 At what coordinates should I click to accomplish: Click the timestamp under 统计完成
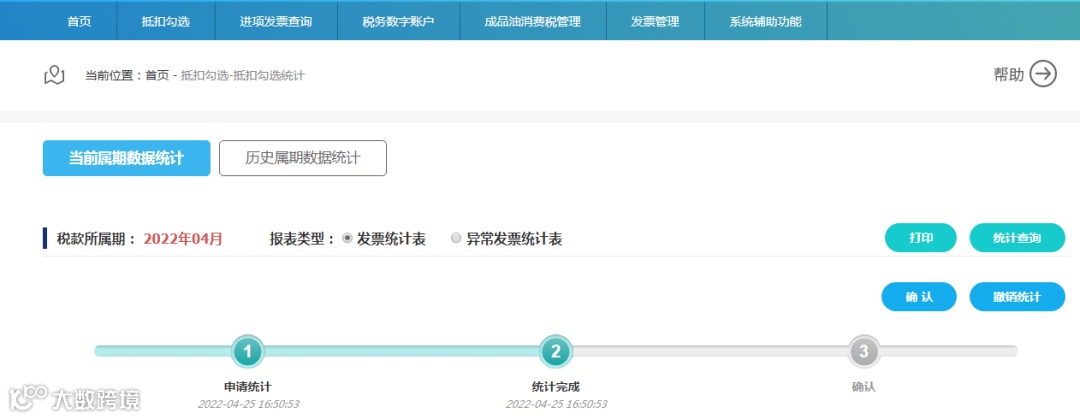[x=556, y=404]
